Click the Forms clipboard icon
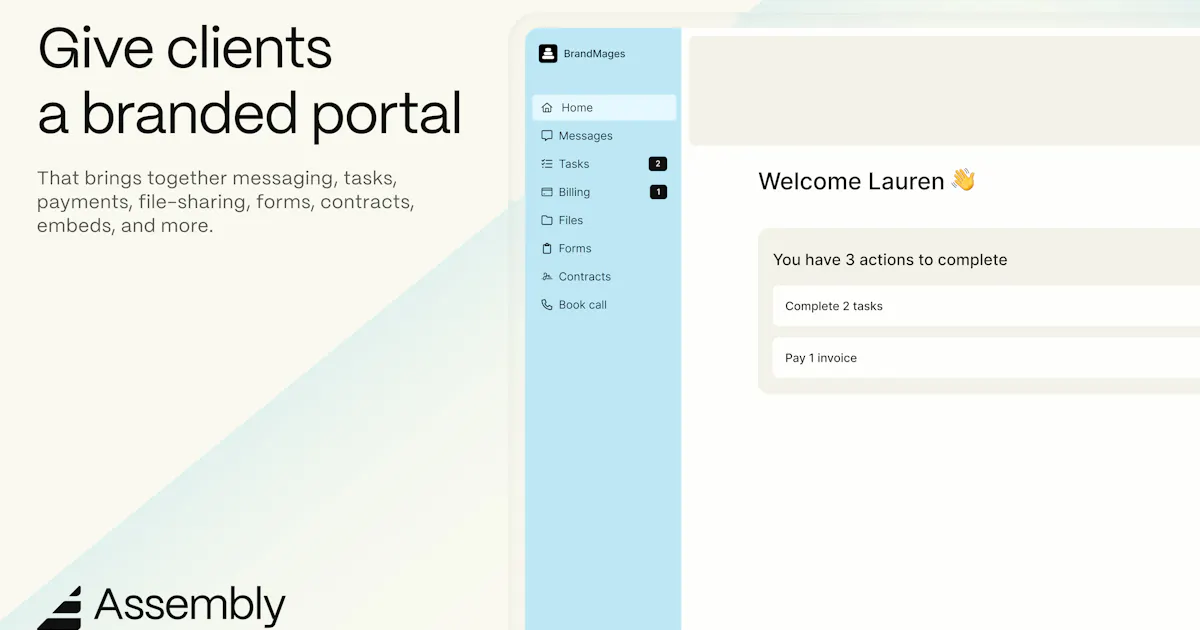 547,248
